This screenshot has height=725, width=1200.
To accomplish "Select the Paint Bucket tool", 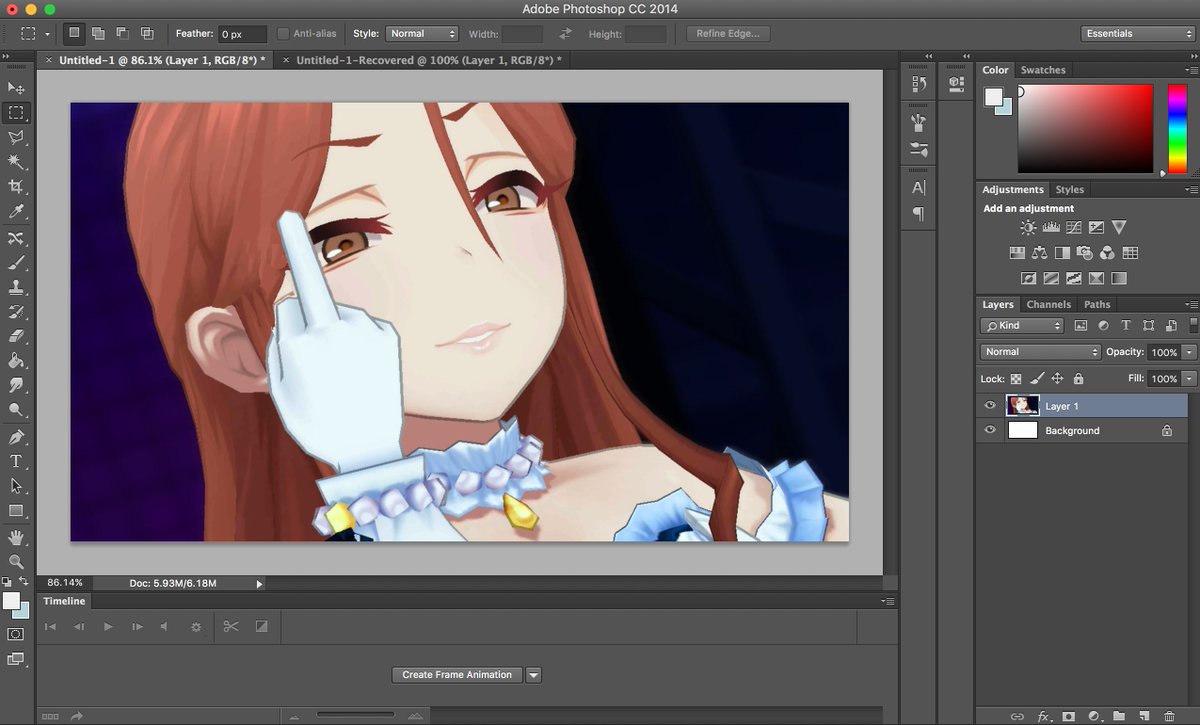I will click(x=16, y=361).
